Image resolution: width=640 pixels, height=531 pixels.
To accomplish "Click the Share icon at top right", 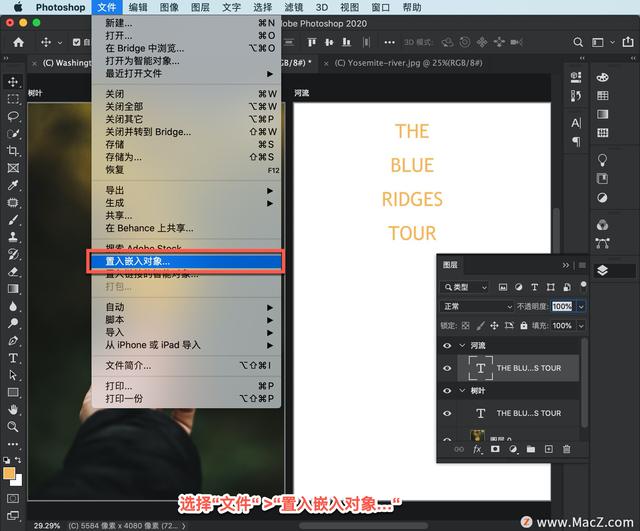I will (628, 42).
